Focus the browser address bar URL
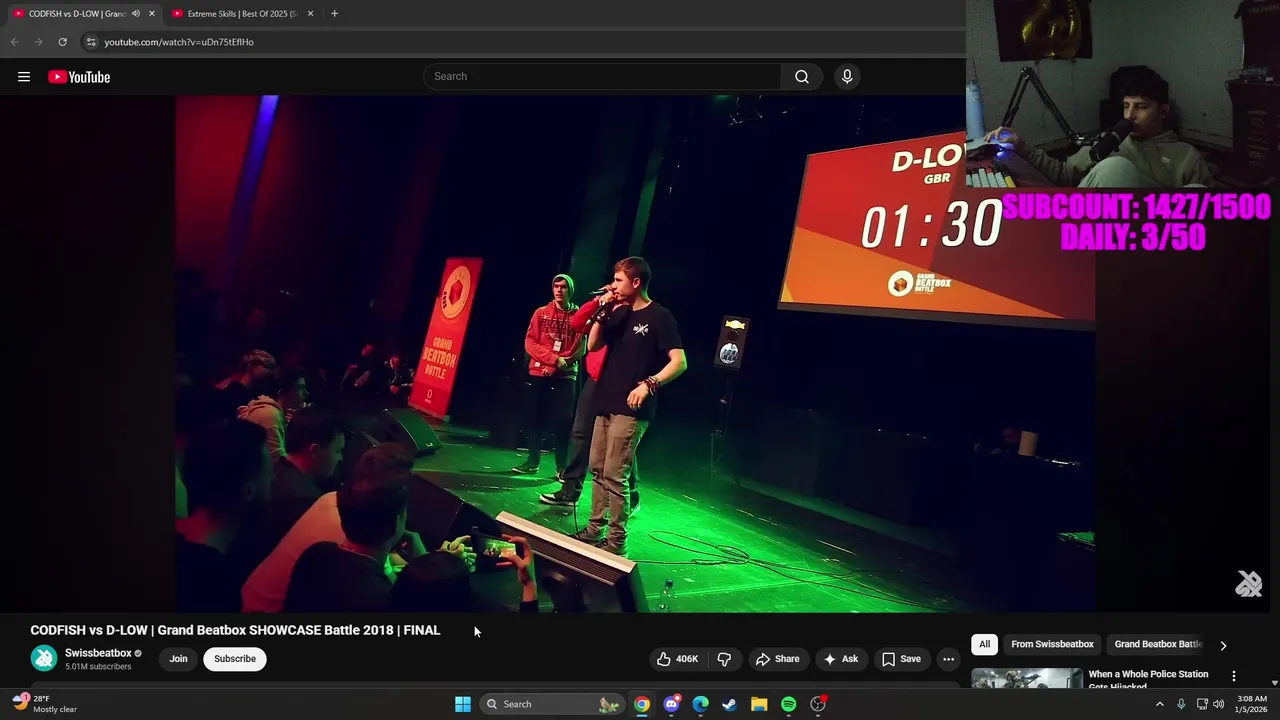 [x=179, y=42]
